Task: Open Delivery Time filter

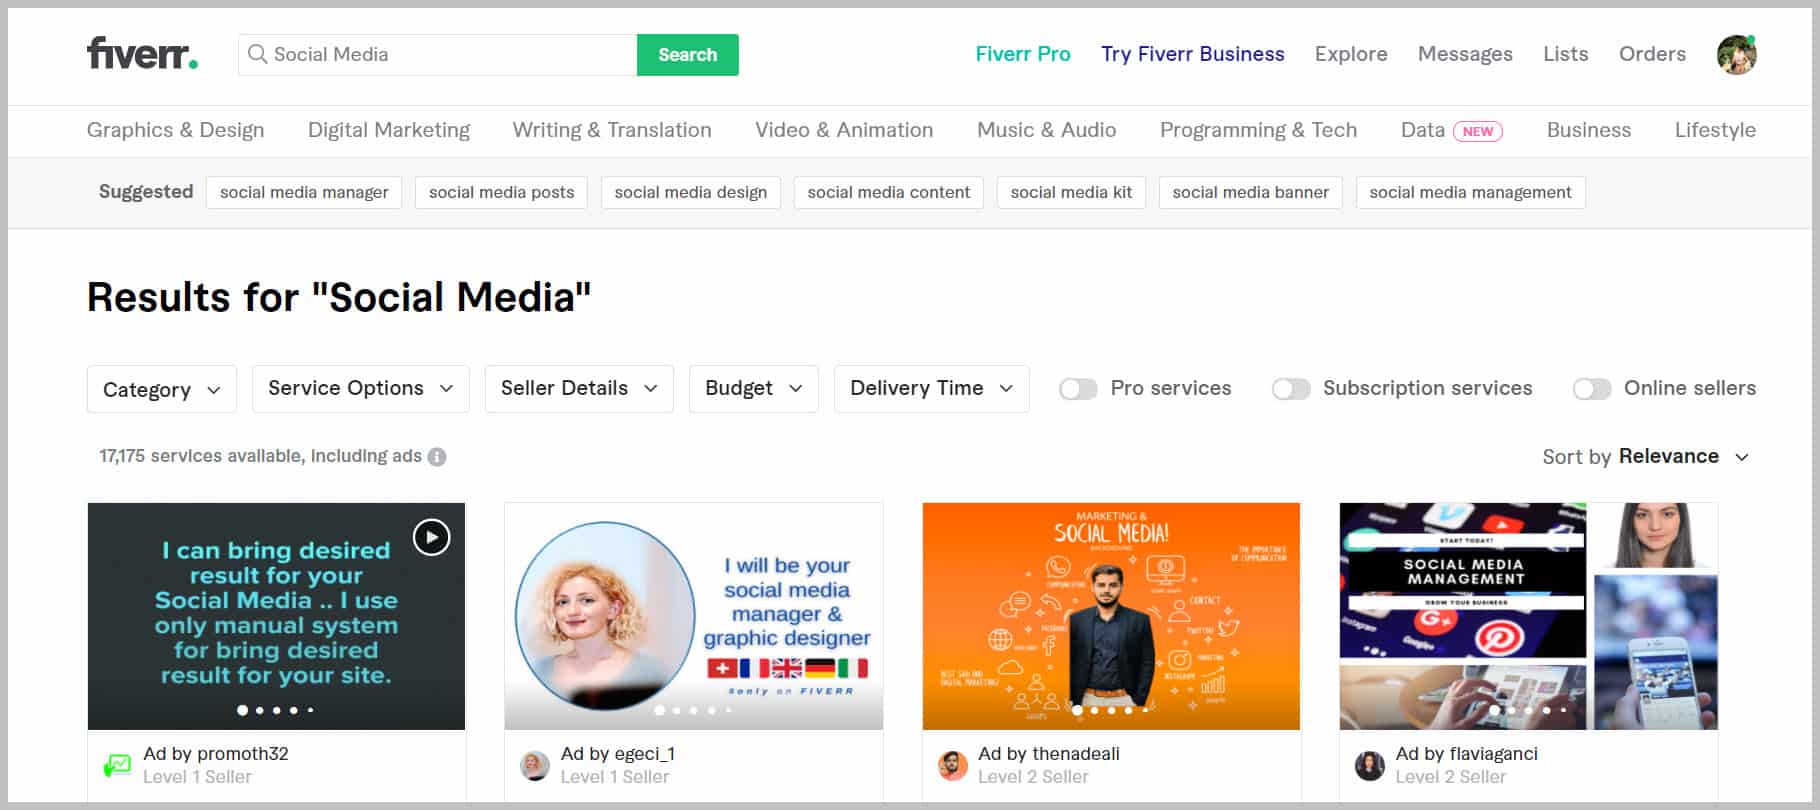Action: (x=932, y=389)
